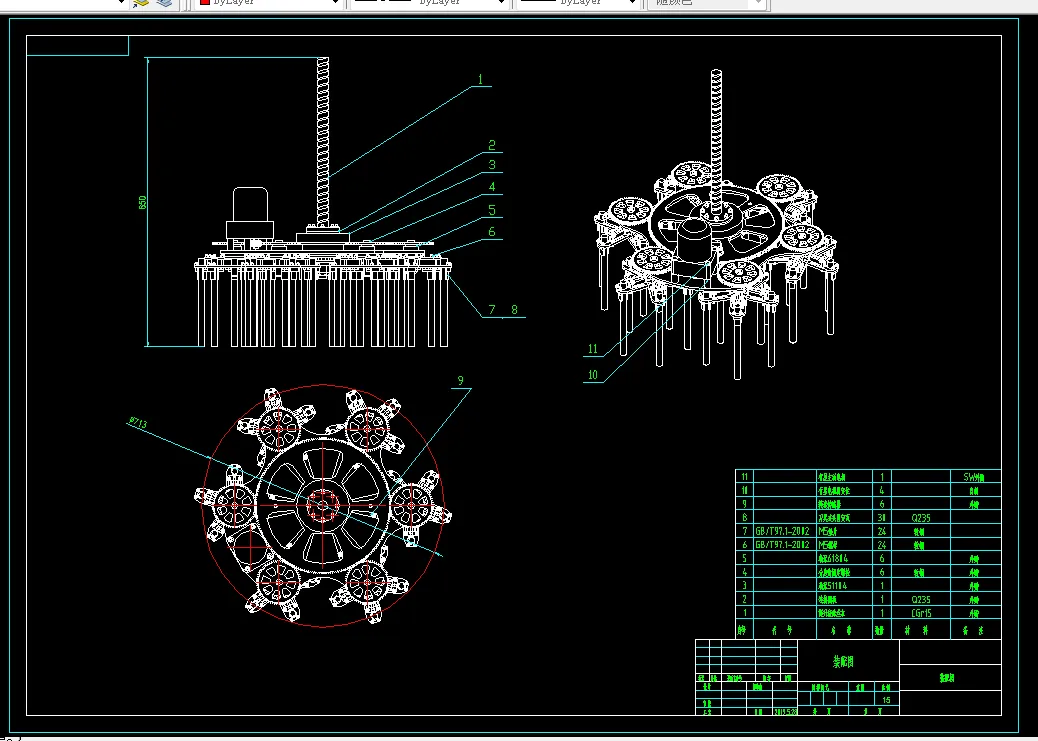Image resolution: width=1038 pixels, height=741 pixels.
Task: Select balloon number 10 under the isometric view
Action: (592, 375)
